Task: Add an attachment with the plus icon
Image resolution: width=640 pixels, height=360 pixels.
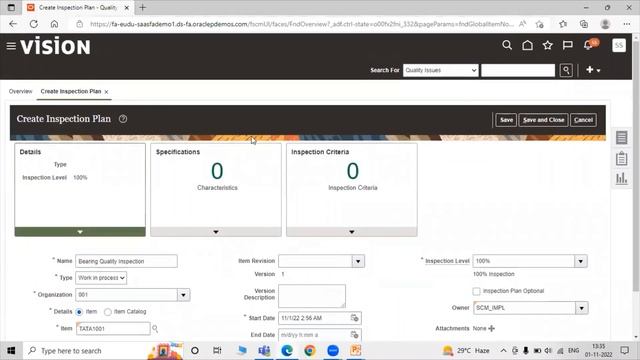Action: pyautogui.click(x=491, y=328)
